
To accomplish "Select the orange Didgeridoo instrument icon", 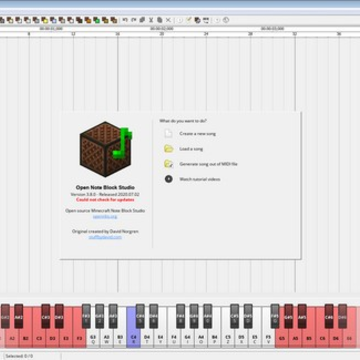I will click(88, 20).
